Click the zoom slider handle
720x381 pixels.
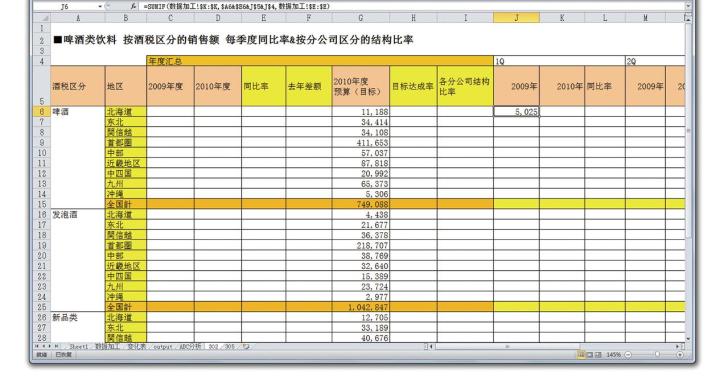click(x=658, y=355)
